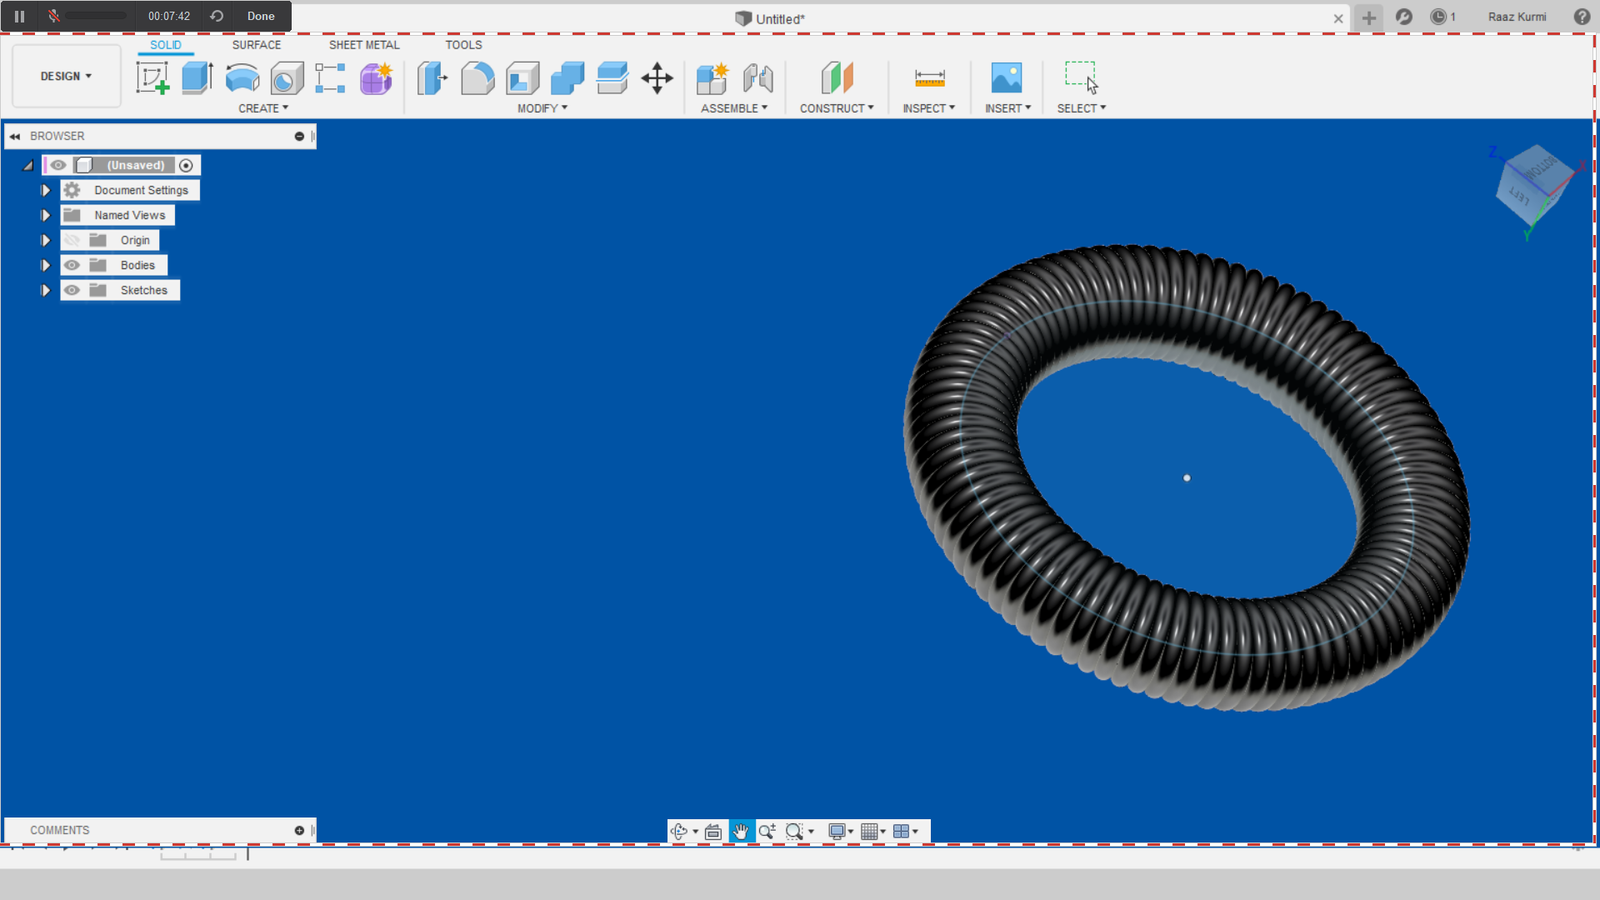Select the Revolve tool
1600x900 pixels.
point(242,78)
